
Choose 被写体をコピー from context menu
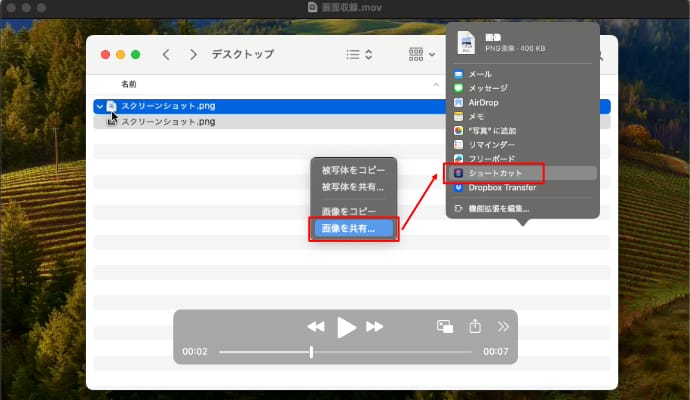(x=353, y=171)
